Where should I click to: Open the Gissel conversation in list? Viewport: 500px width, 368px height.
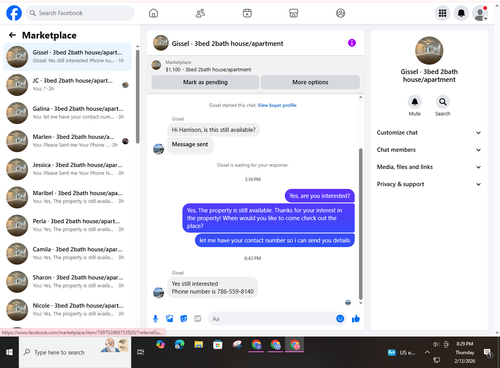[67, 57]
